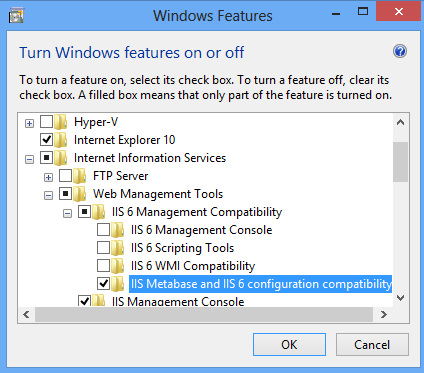This screenshot has height=373, width=424.
Task: Uncheck IIS Metabase and IIS 6 configuration compatibility
Action: (103, 284)
